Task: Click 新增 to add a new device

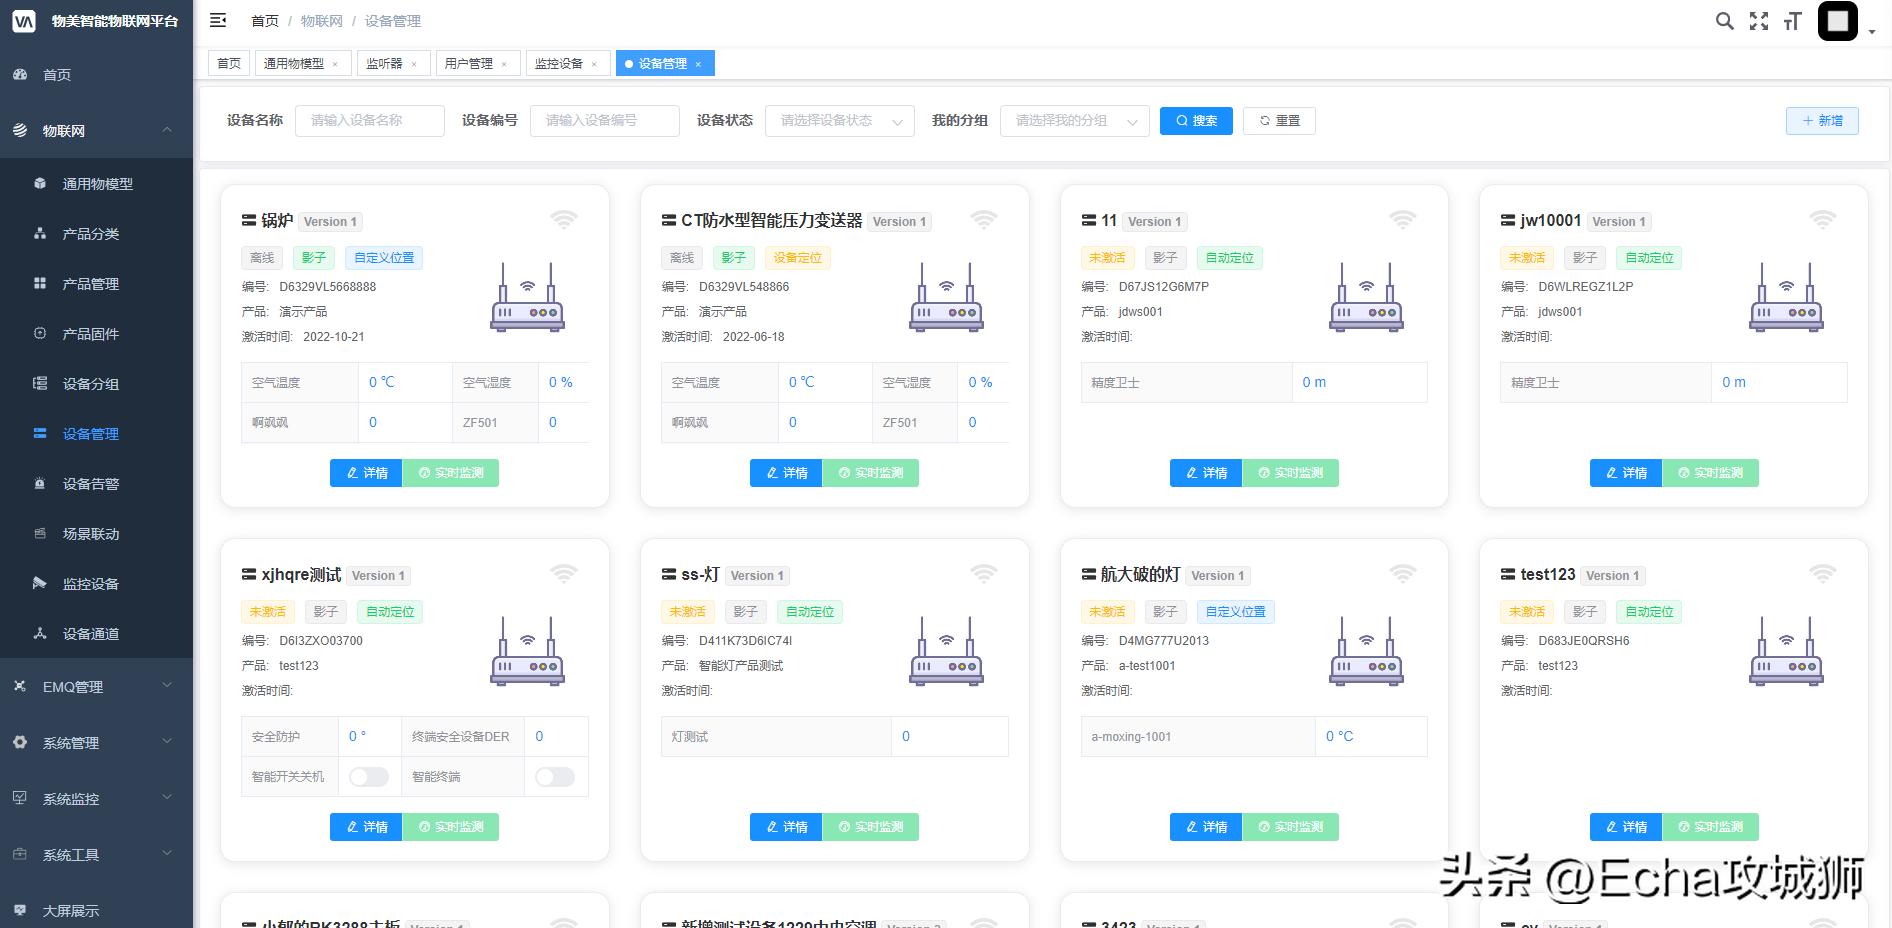Action: (1821, 120)
